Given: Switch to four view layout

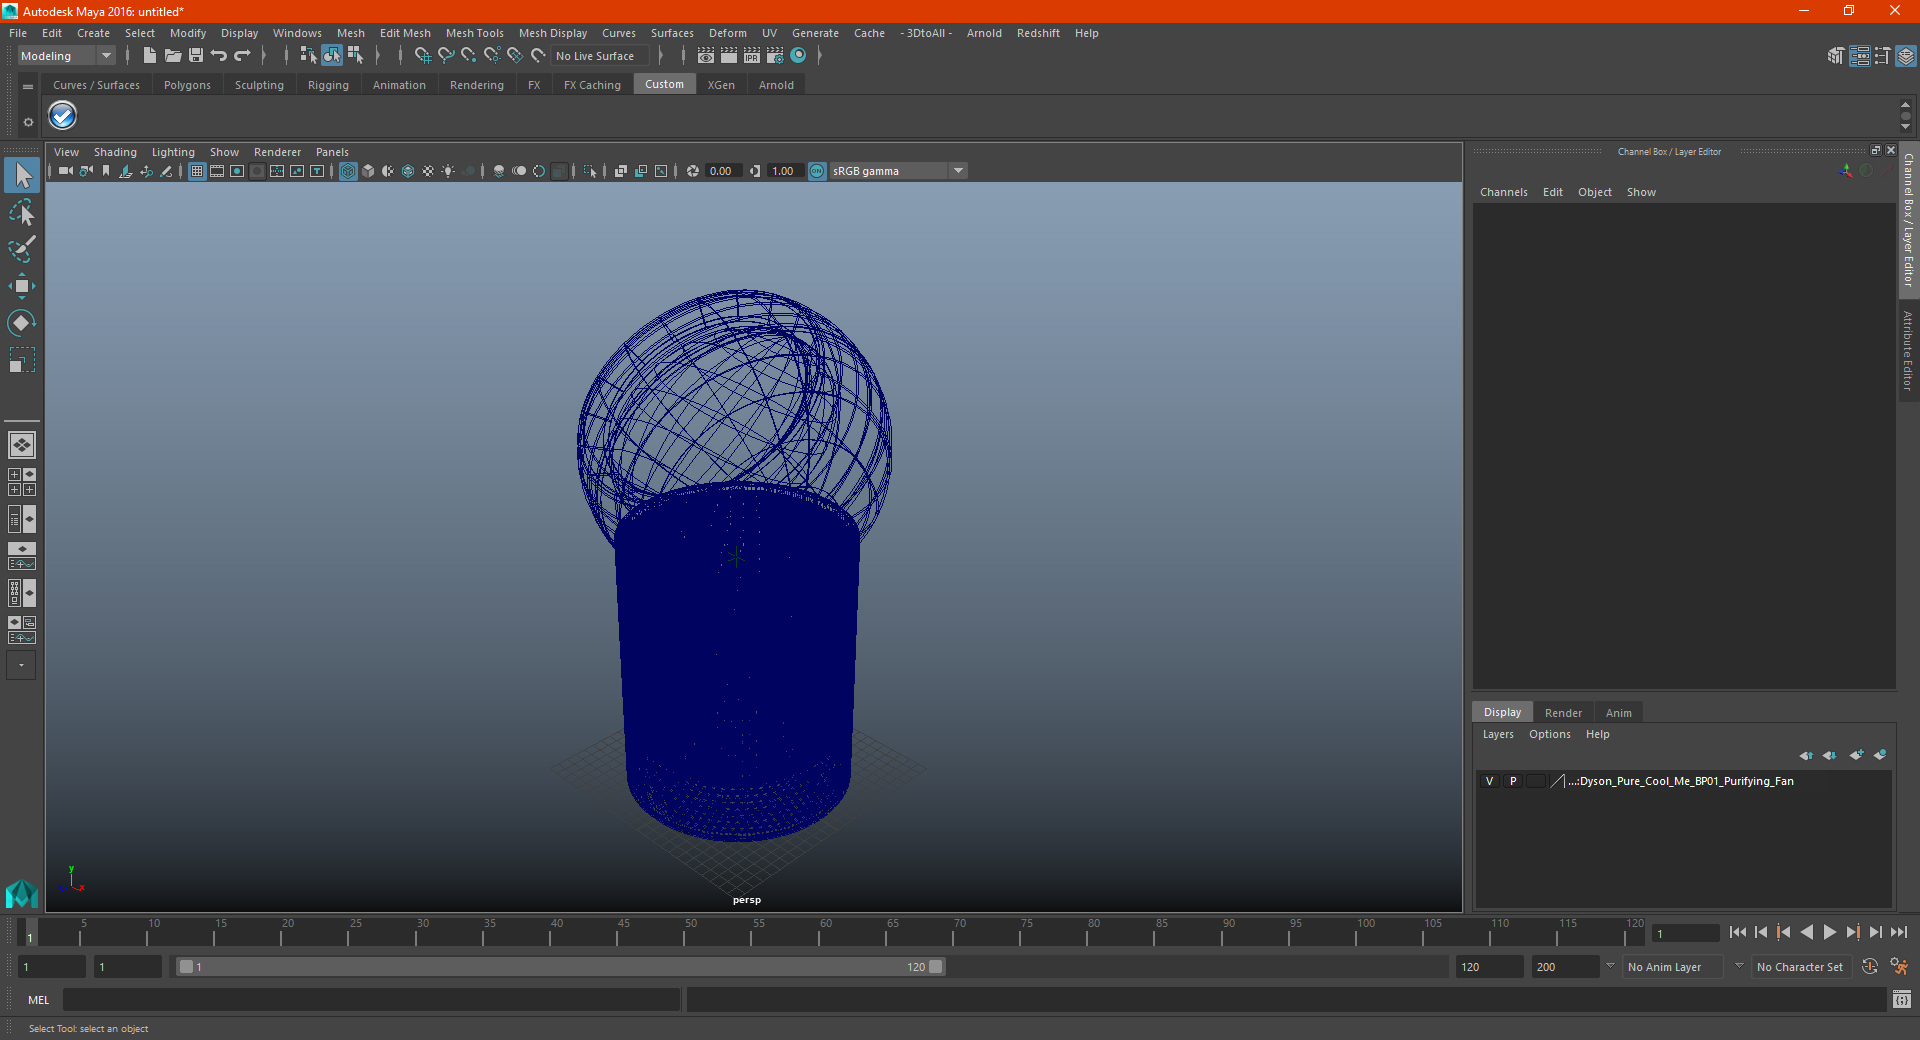Looking at the screenshot, I should point(21,482).
